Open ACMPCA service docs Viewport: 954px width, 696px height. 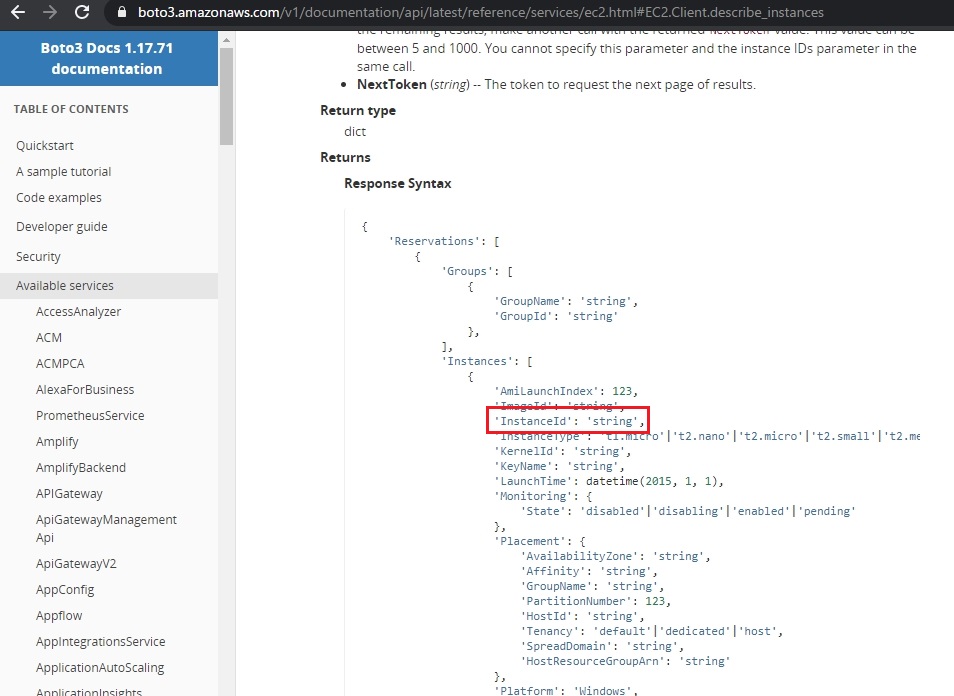point(60,364)
